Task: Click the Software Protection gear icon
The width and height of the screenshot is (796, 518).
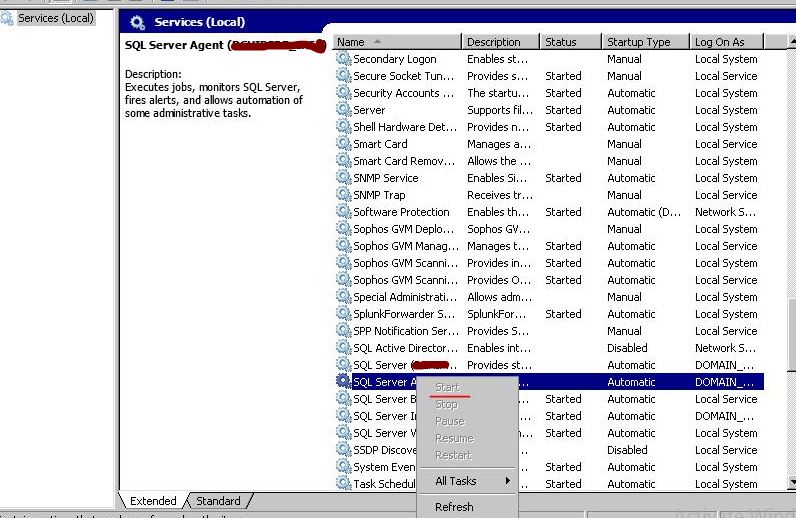Action: point(344,212)
